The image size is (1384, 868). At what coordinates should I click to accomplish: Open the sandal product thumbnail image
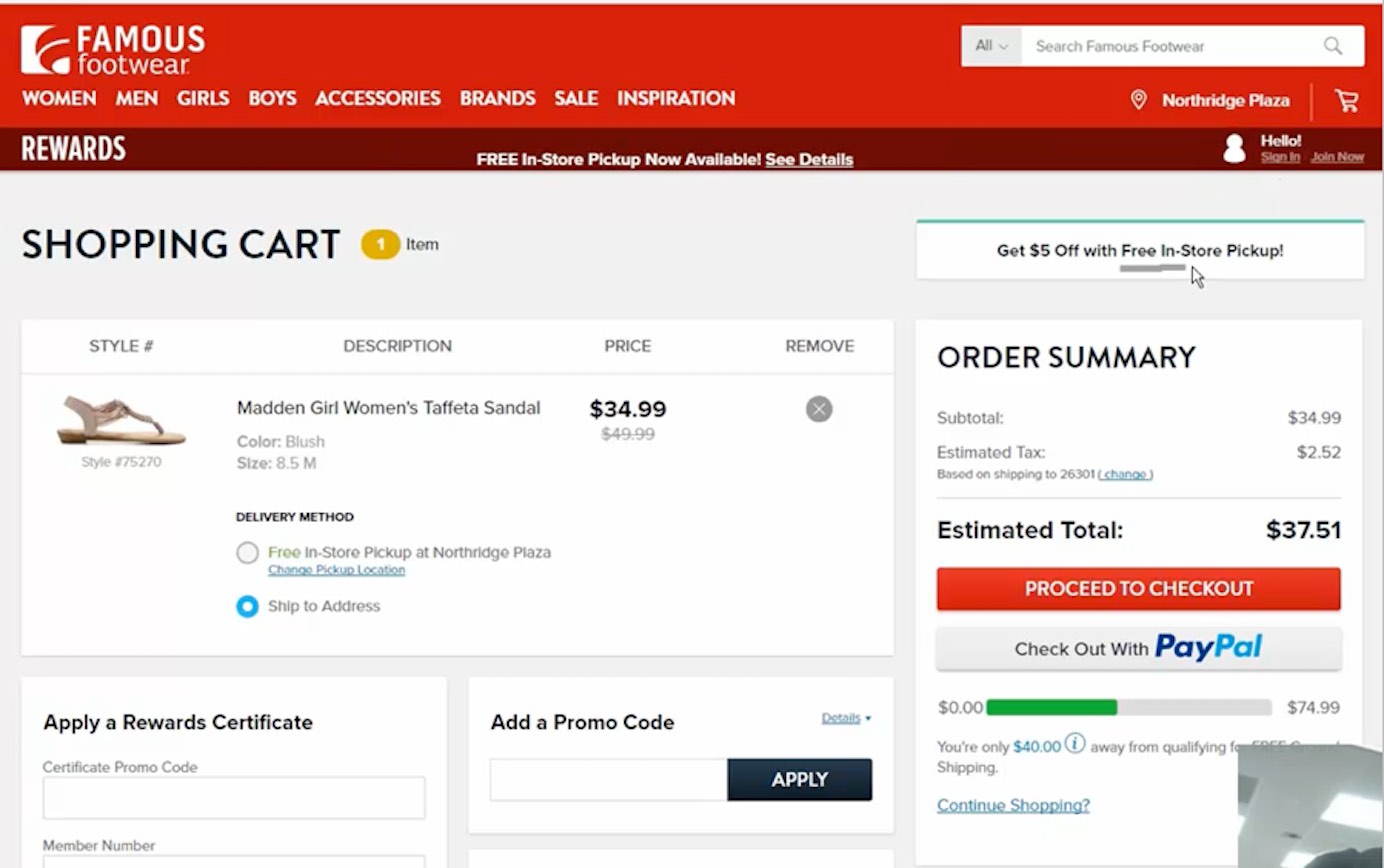120,424
